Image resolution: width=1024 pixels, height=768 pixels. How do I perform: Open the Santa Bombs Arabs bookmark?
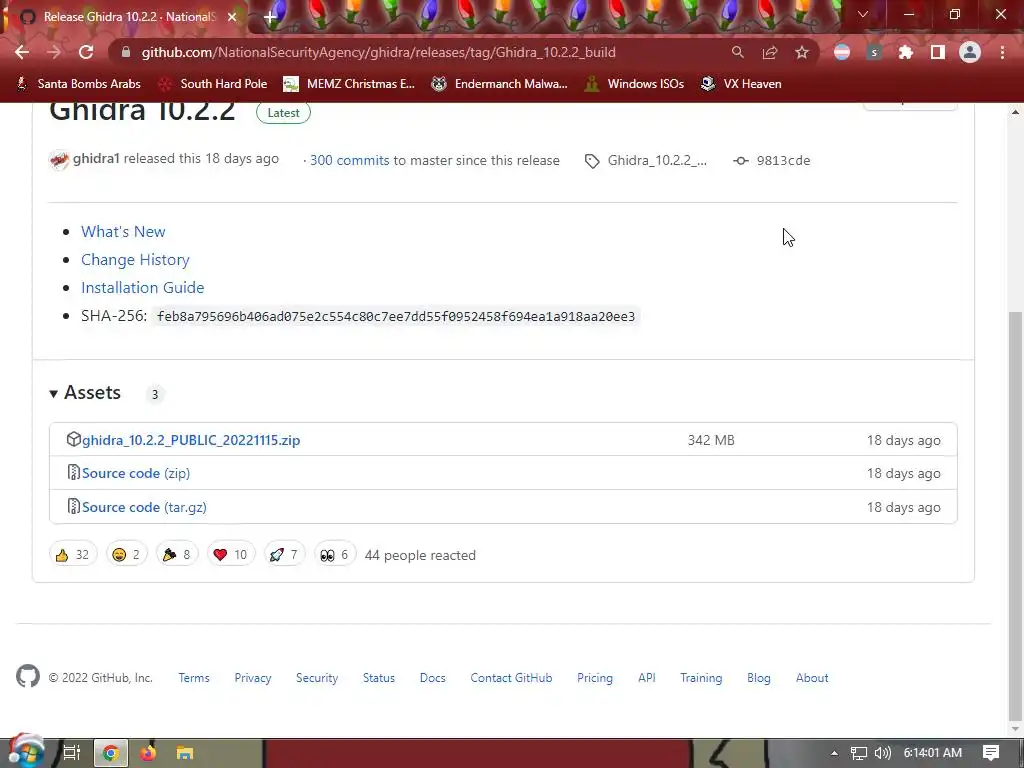pos(78,84)
